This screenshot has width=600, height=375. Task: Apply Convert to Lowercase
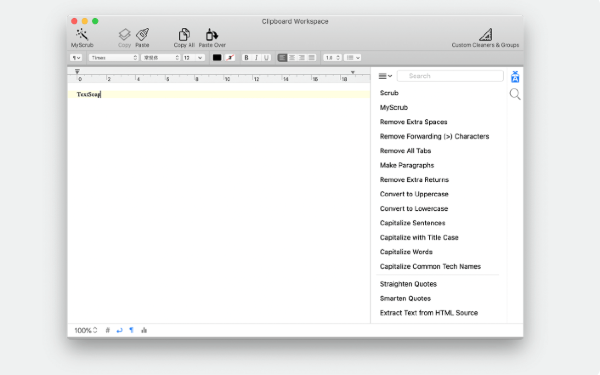pyautogui.click(x=414, y=209)
